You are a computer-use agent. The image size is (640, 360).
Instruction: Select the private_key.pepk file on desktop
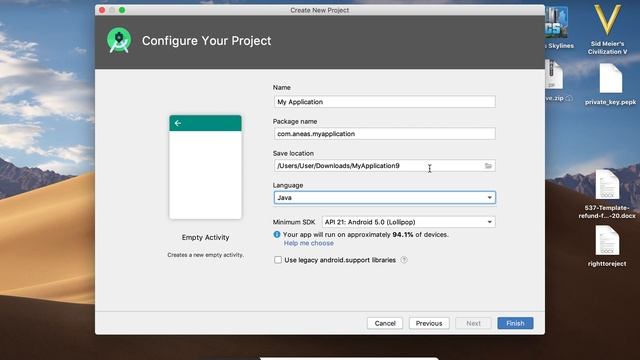[x=611, y=85]
